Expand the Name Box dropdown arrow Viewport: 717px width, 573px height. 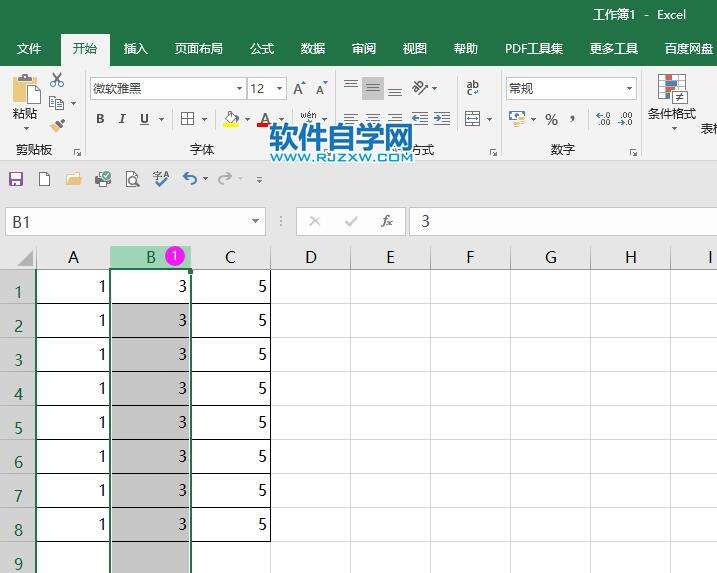[255, 221]
